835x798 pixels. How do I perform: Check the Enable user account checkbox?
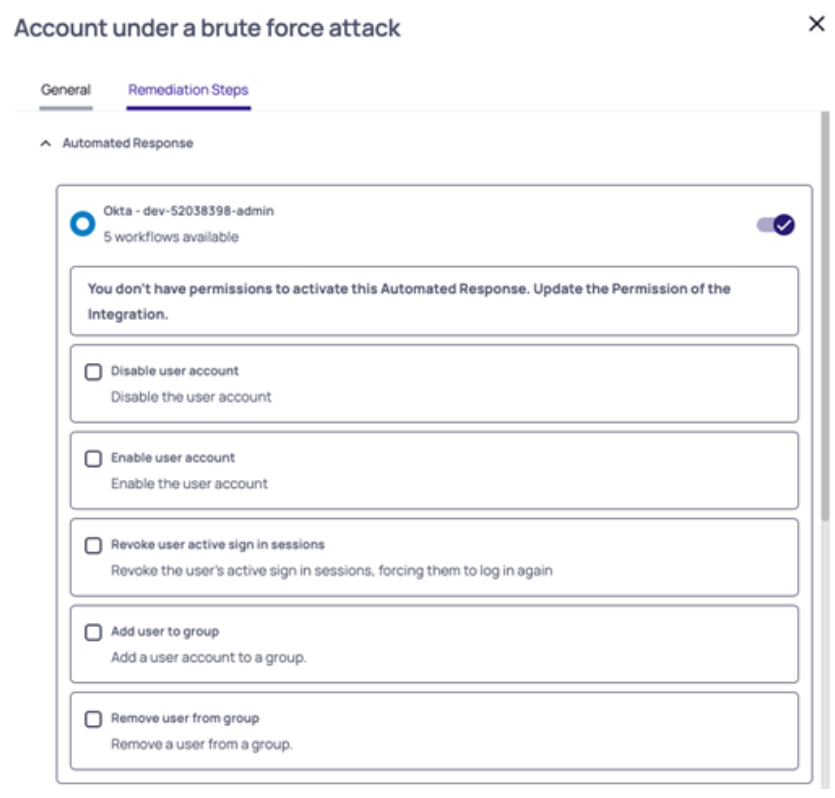coord(93,459)
